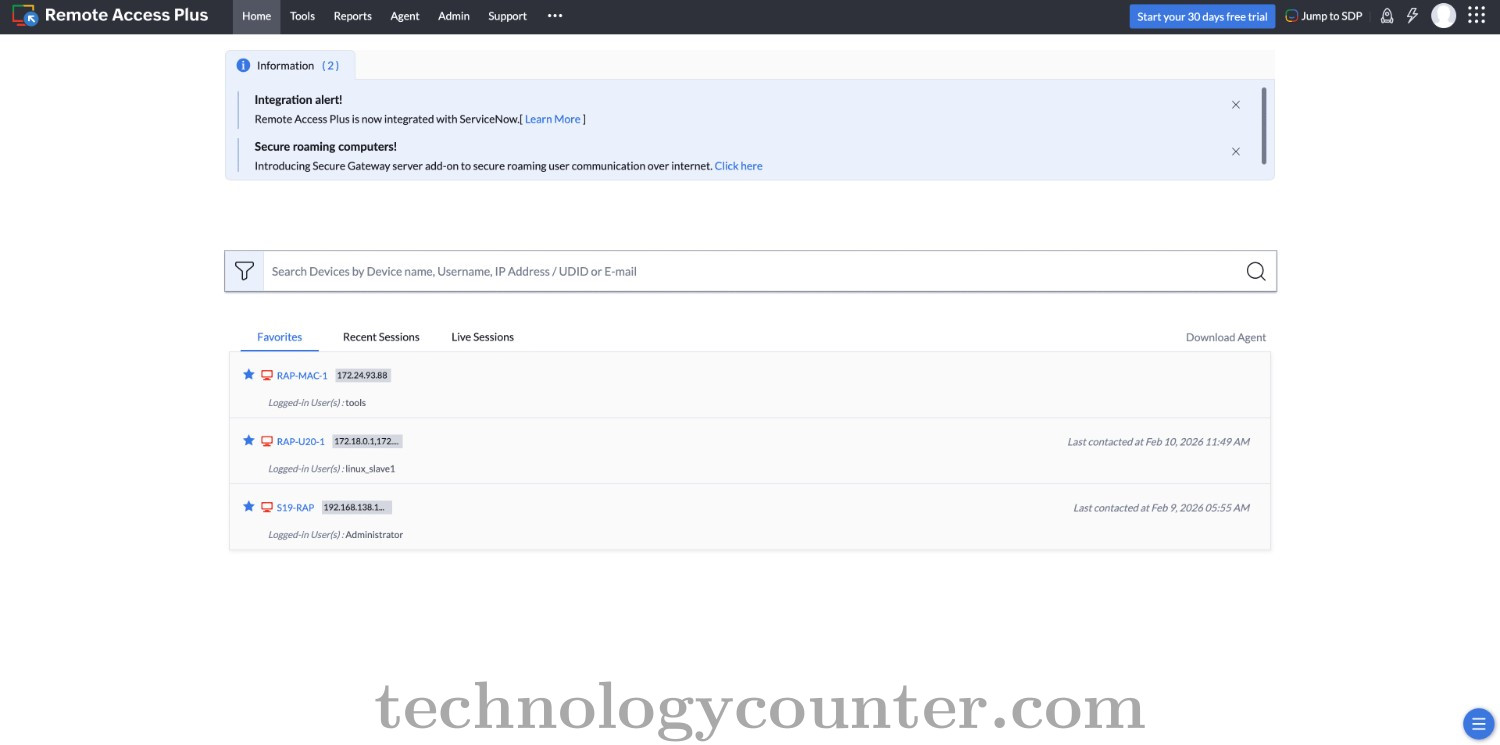Remove S19-RAP from favorites using star
Viewport: 1500px width, 745px height.
(x=249, y=507)
